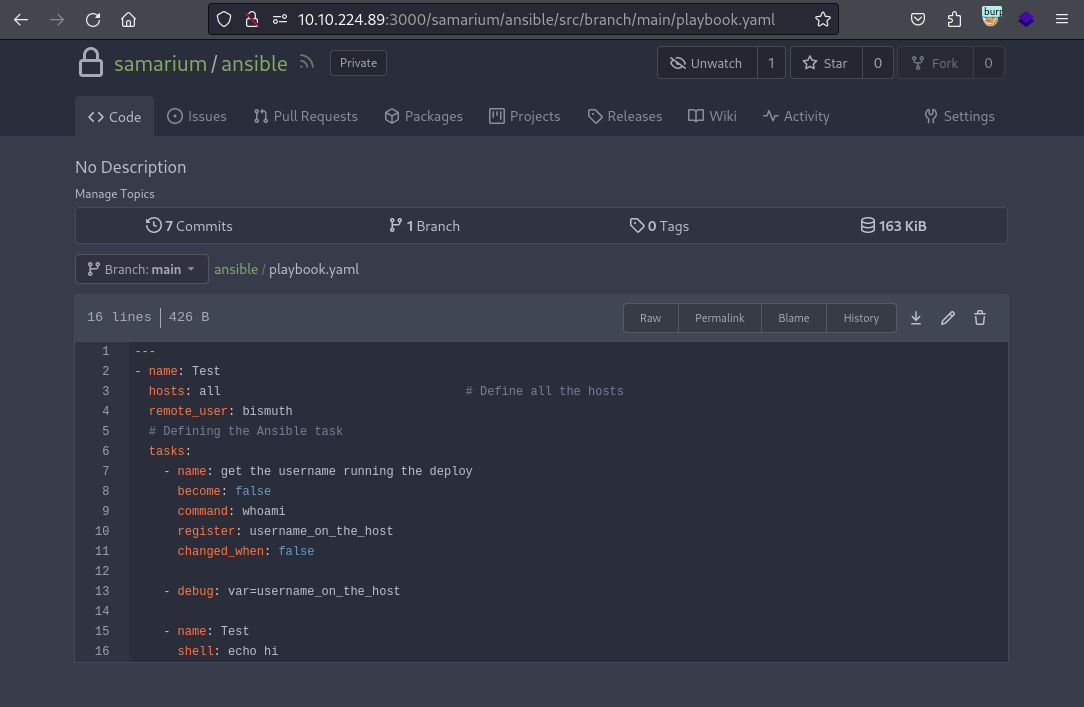1084x707 pixels.
Task: Open the stargazers count 0
Action: coord(877,63)
